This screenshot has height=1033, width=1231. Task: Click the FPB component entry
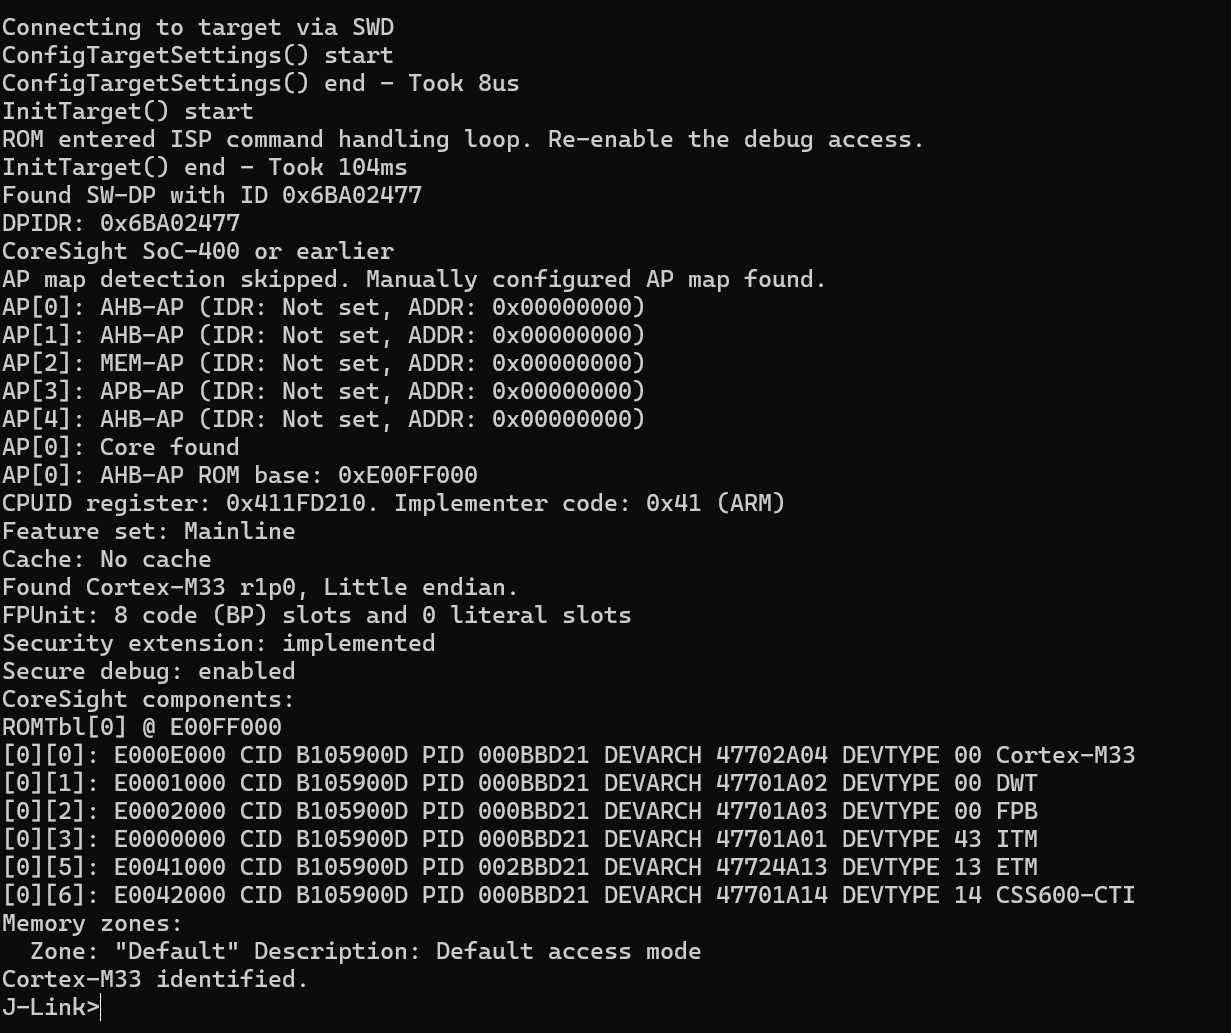coord(520,811)
